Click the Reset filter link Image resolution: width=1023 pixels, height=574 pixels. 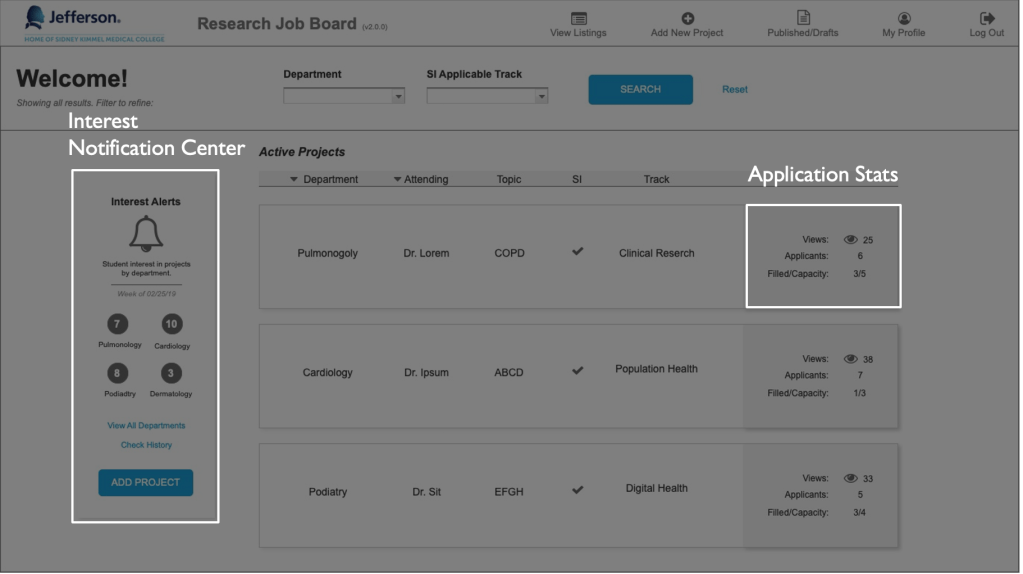pyautogui.click(x=735, y=90)
